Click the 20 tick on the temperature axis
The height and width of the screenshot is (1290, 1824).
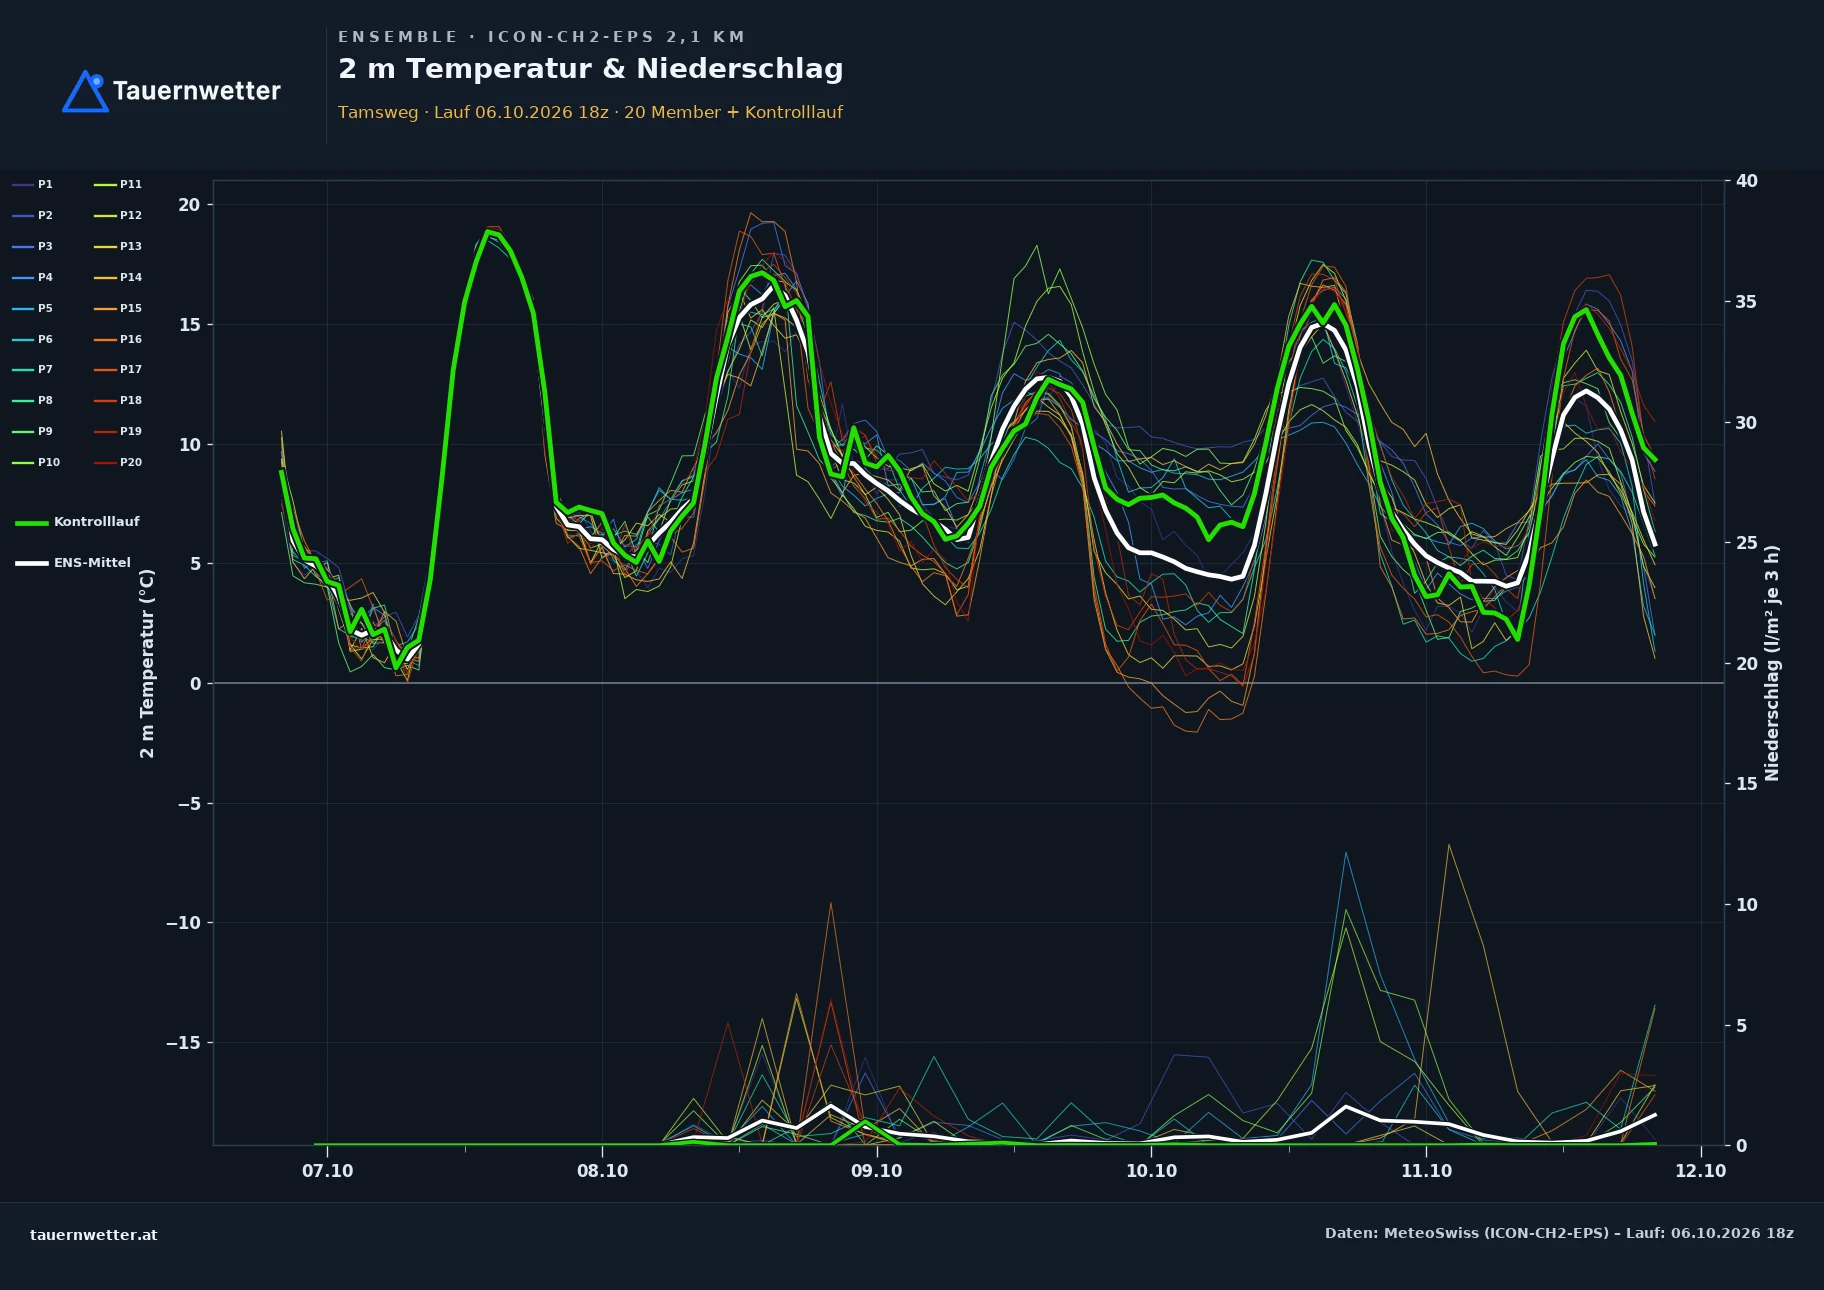(x=189, y=205)
